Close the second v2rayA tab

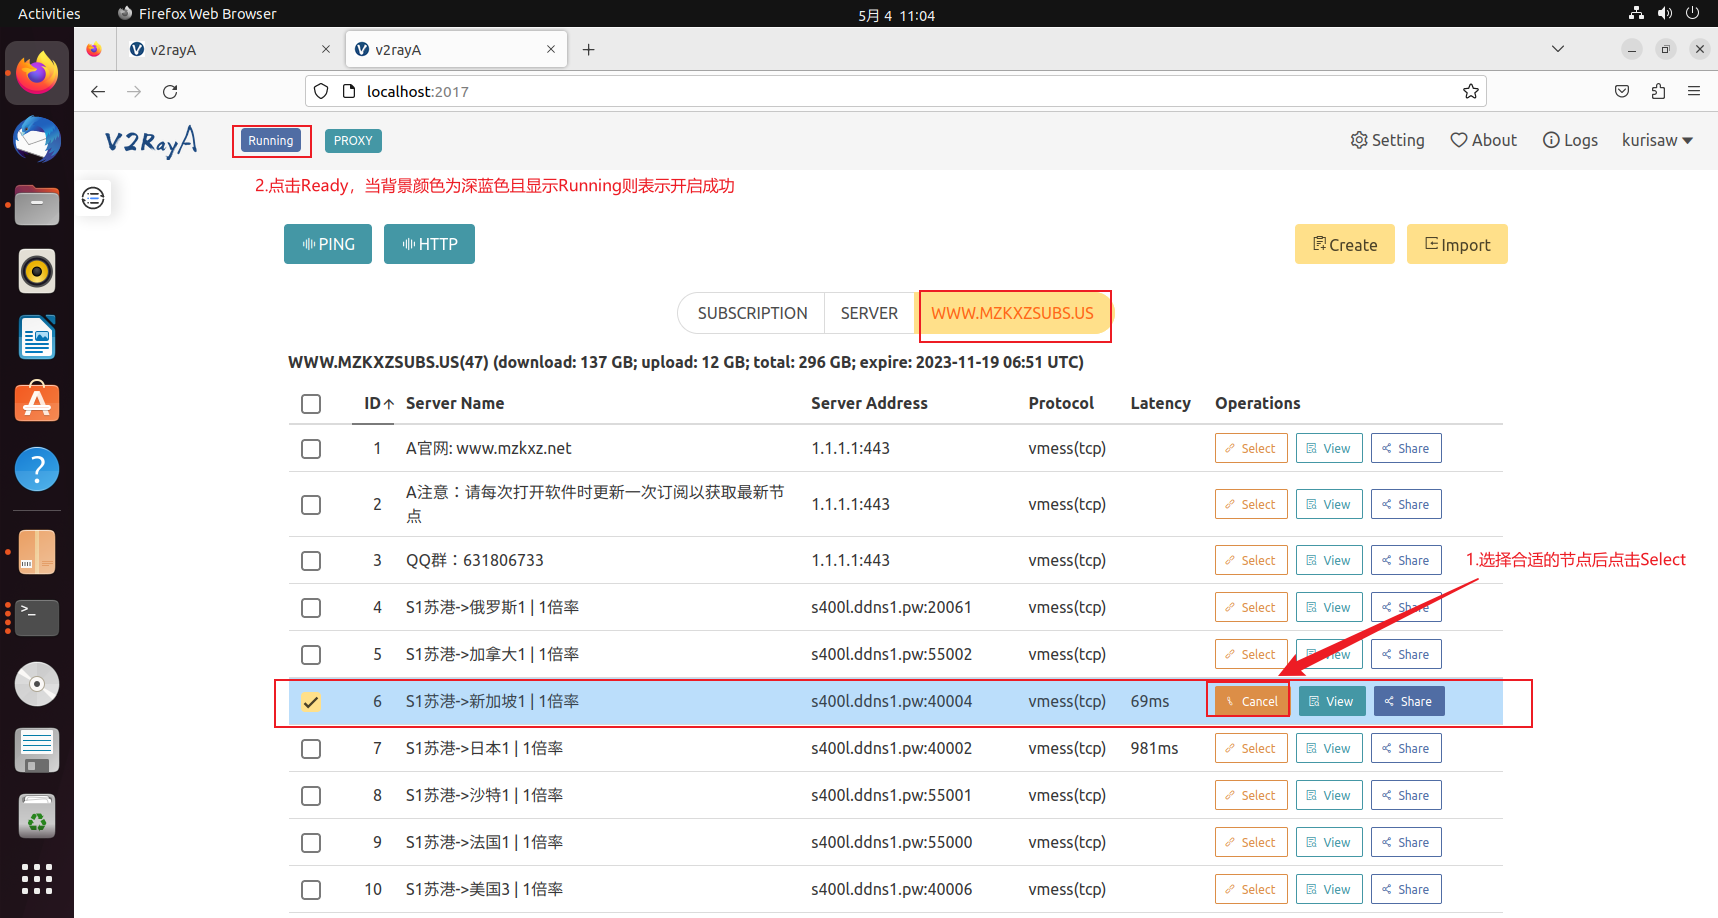(551, 49)
